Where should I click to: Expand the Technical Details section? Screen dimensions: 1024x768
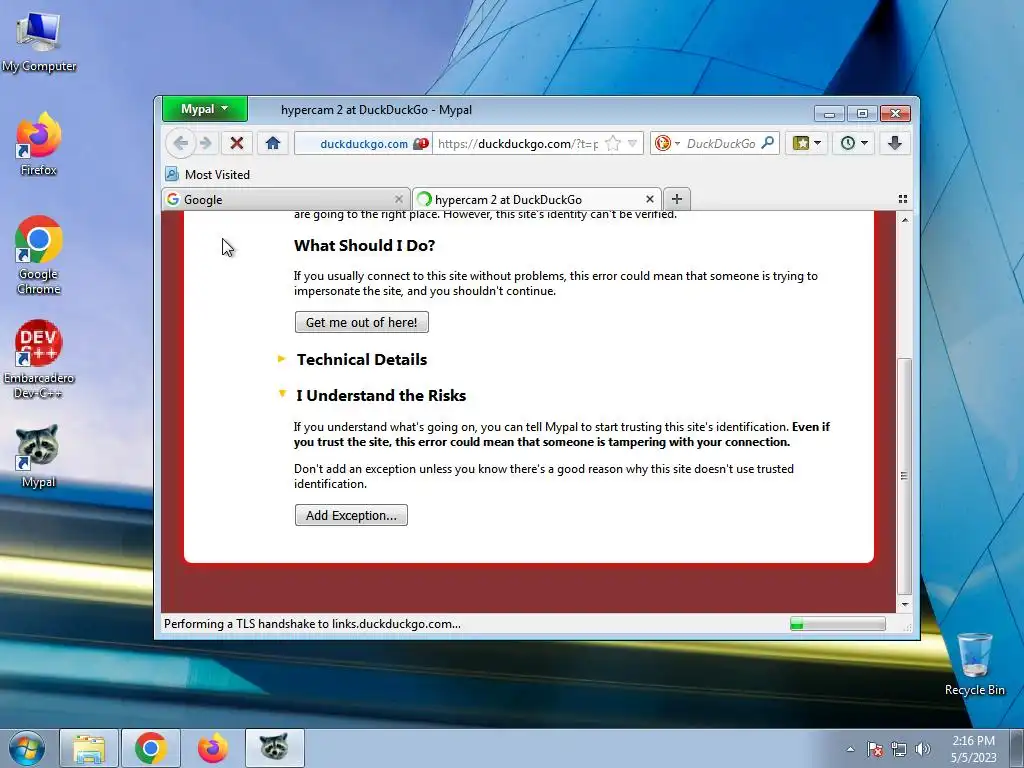(353, 359)
